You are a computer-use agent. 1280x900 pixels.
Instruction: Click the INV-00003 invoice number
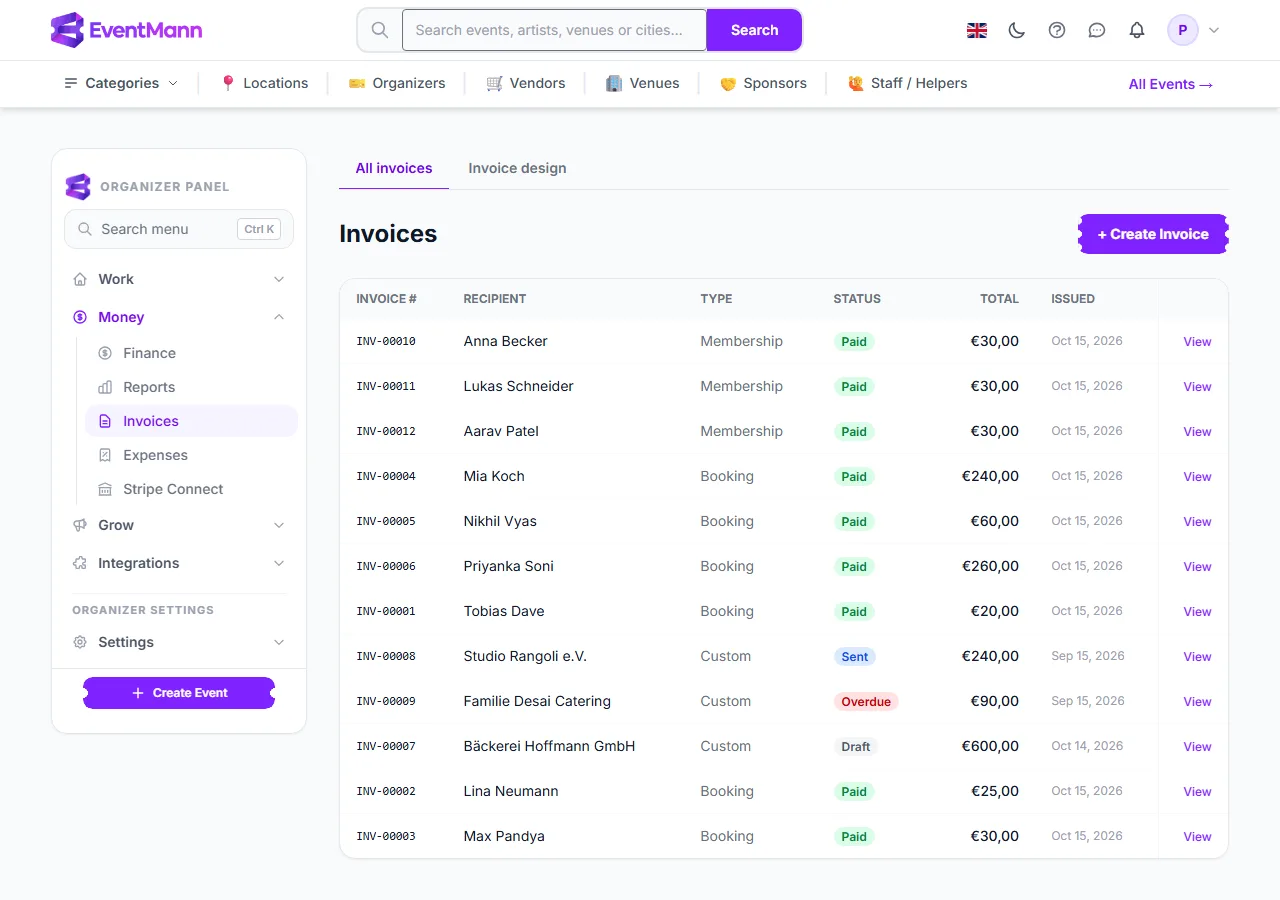pos(386,836)
